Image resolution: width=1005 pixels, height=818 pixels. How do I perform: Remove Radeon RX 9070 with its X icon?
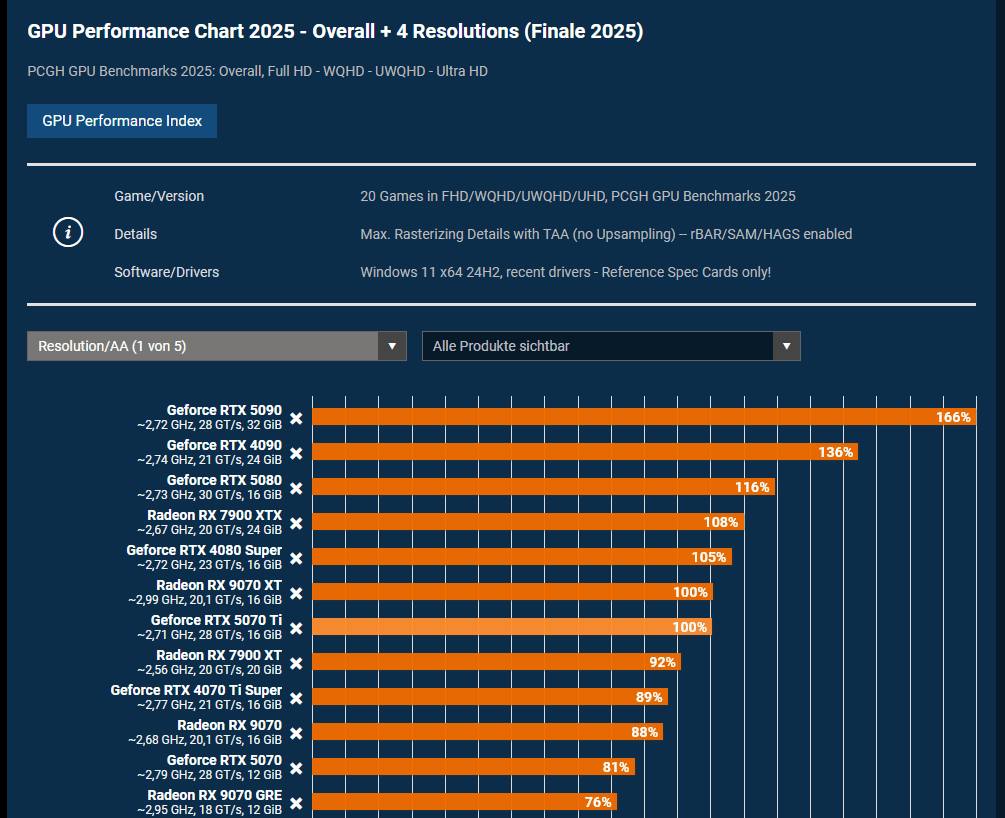point(296,733)
